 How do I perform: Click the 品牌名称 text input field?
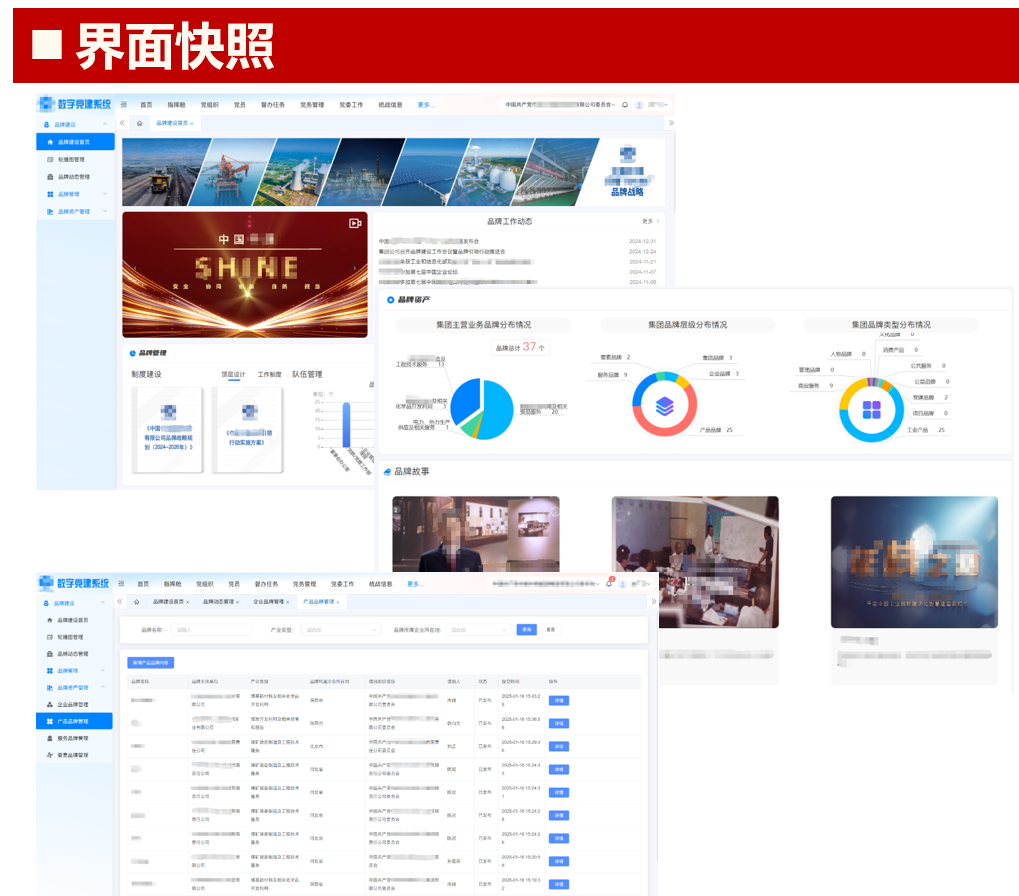click(211, 630)
